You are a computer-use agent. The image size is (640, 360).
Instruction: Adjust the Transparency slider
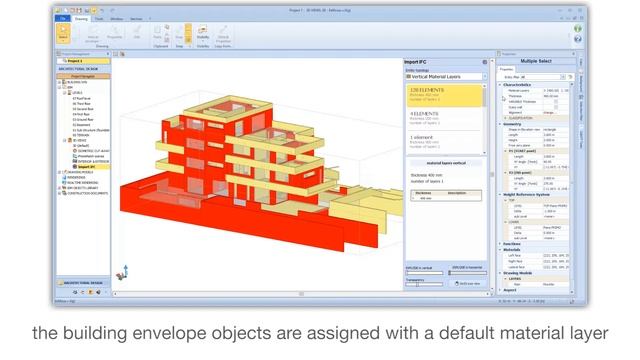(x=424, y=284)
